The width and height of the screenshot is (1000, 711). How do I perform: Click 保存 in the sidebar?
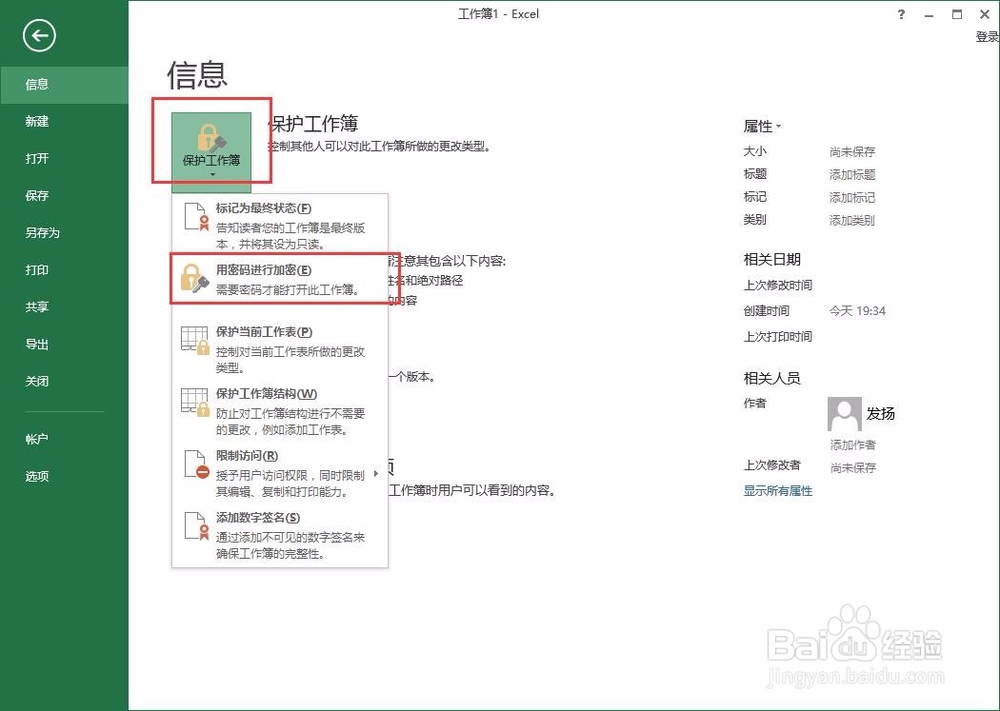tap(64, 195)
